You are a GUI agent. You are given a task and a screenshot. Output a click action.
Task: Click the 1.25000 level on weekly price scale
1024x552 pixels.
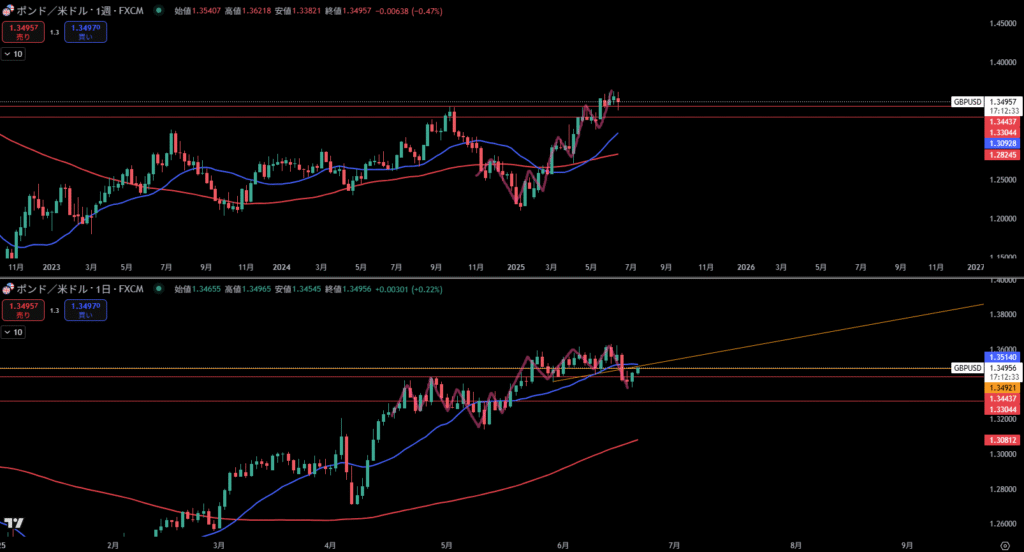(x=1002, y=180)
